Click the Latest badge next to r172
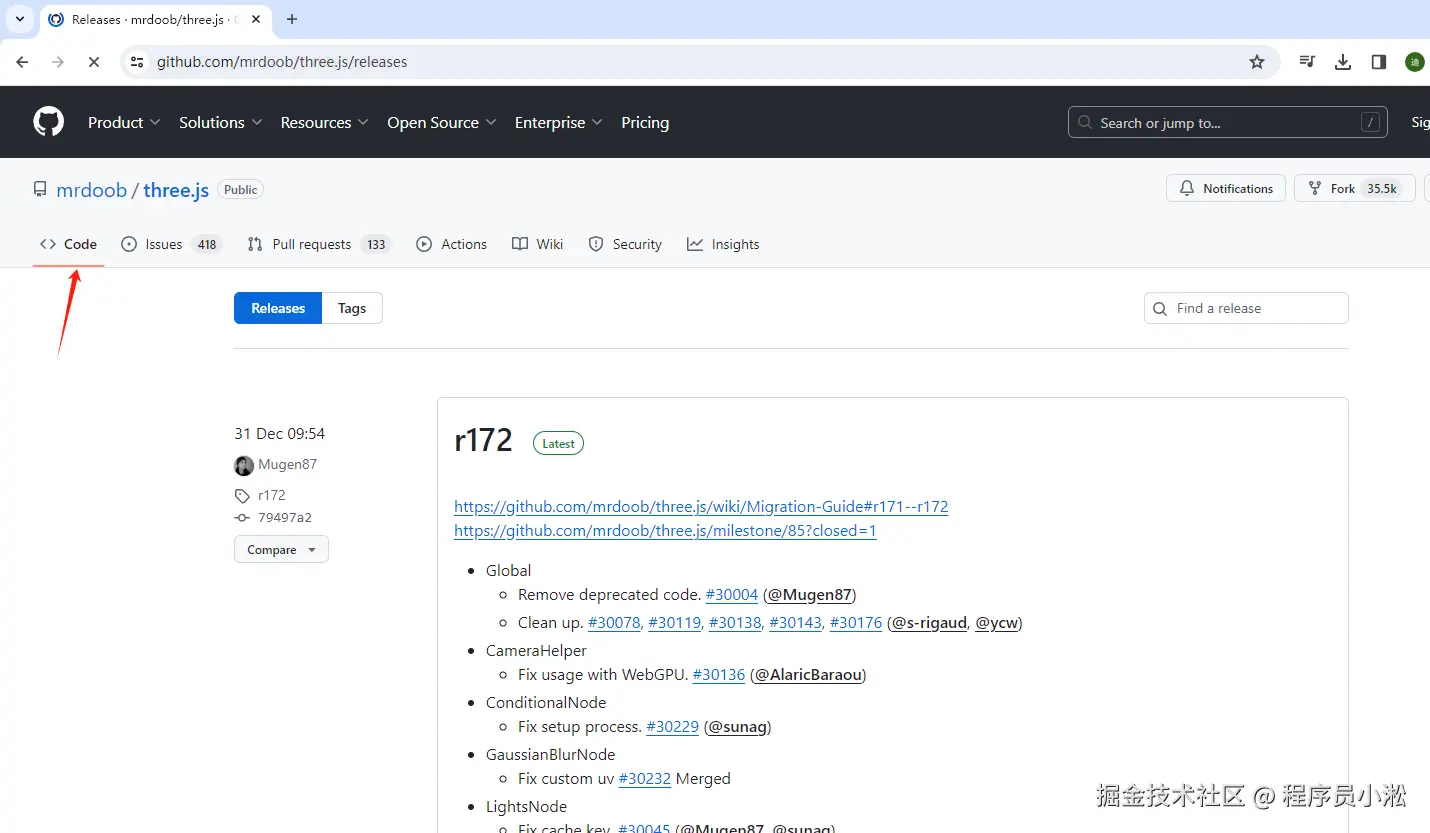The width and height of the screenshot is (1430, 833). click(558, 443)
